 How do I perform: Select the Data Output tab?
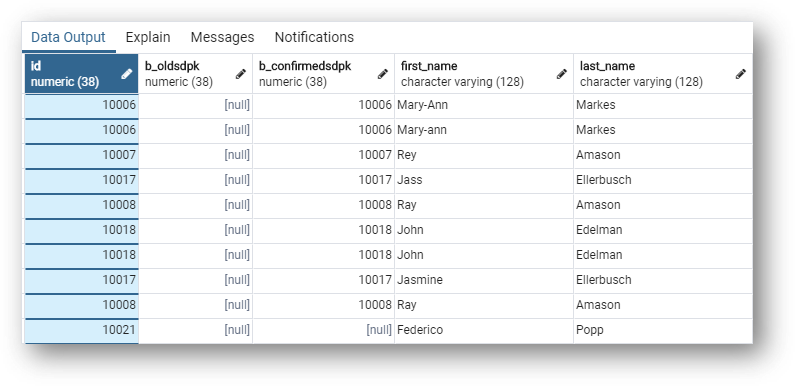68,38
